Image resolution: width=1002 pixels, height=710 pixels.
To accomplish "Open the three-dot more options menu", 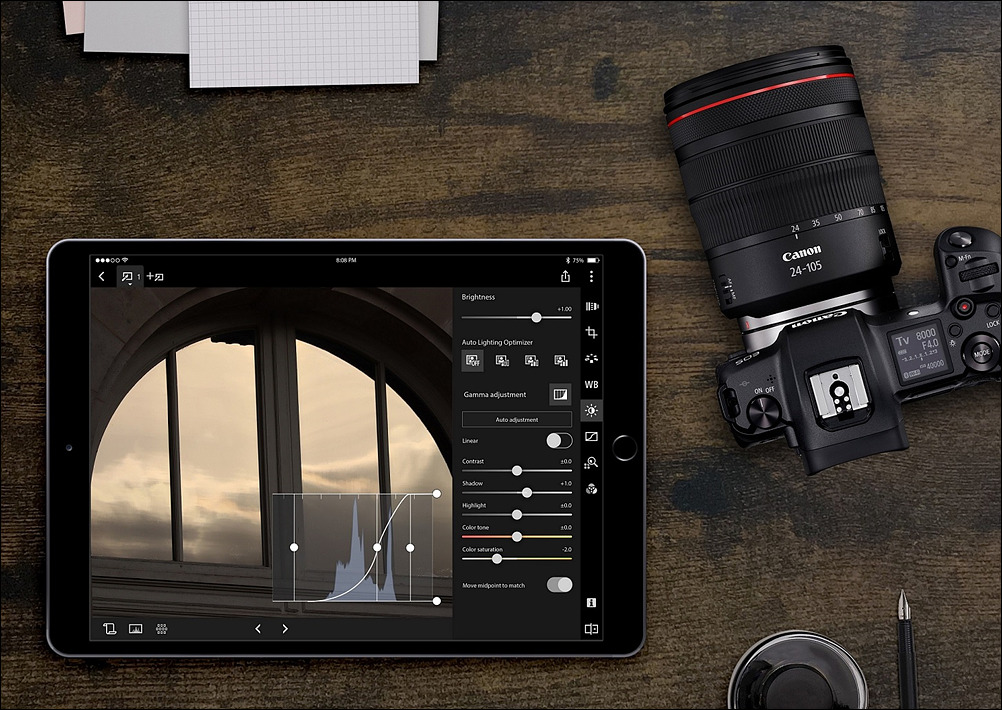I will pos(591,275).
